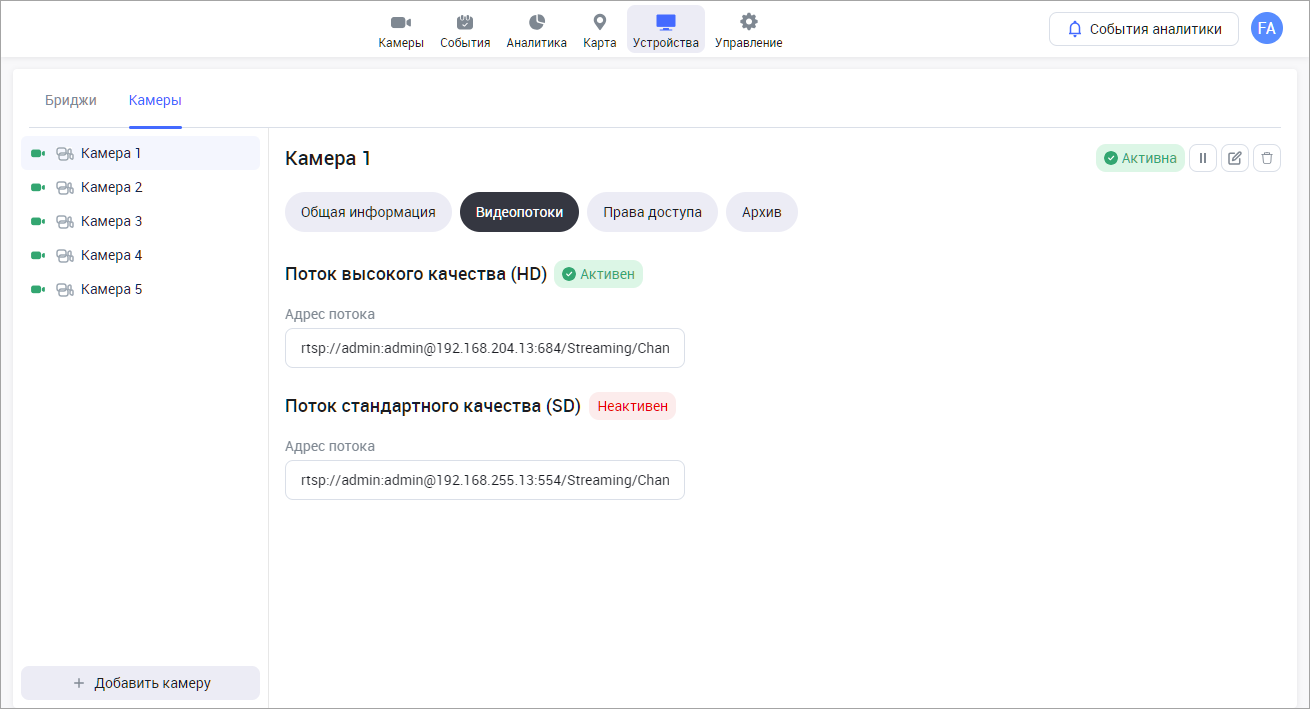
Task: Click the edit pencil icon for Камера 1
Action: (x=1235, y=158)
